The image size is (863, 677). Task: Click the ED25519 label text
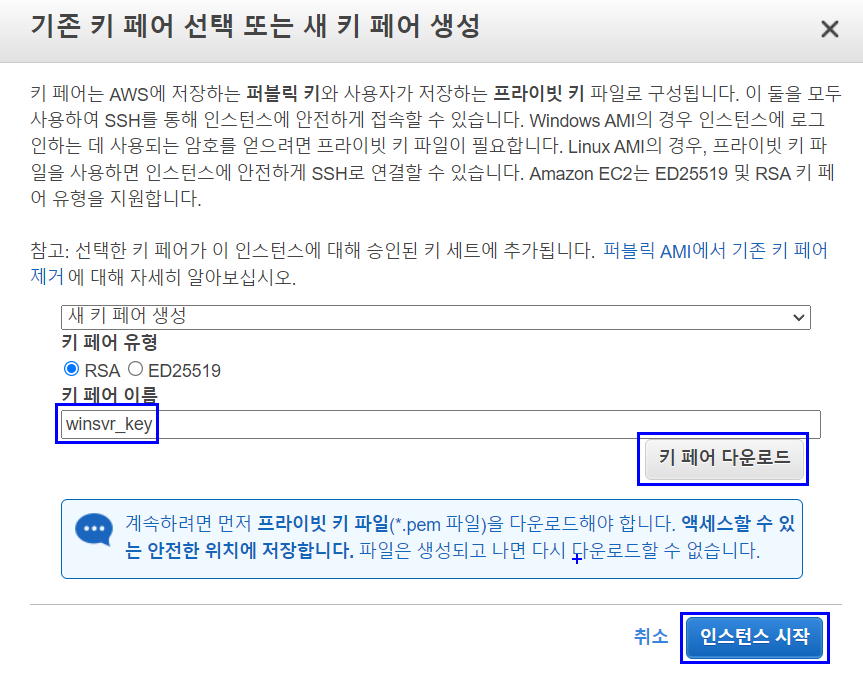tap(184, 370)
